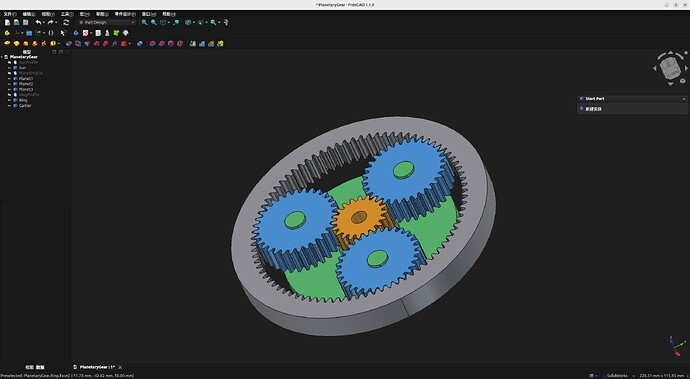Viewport: 690px width, 379px height.
Task: Select the PlanetaryGear : 1* document tab
Action: coord(97,367)
